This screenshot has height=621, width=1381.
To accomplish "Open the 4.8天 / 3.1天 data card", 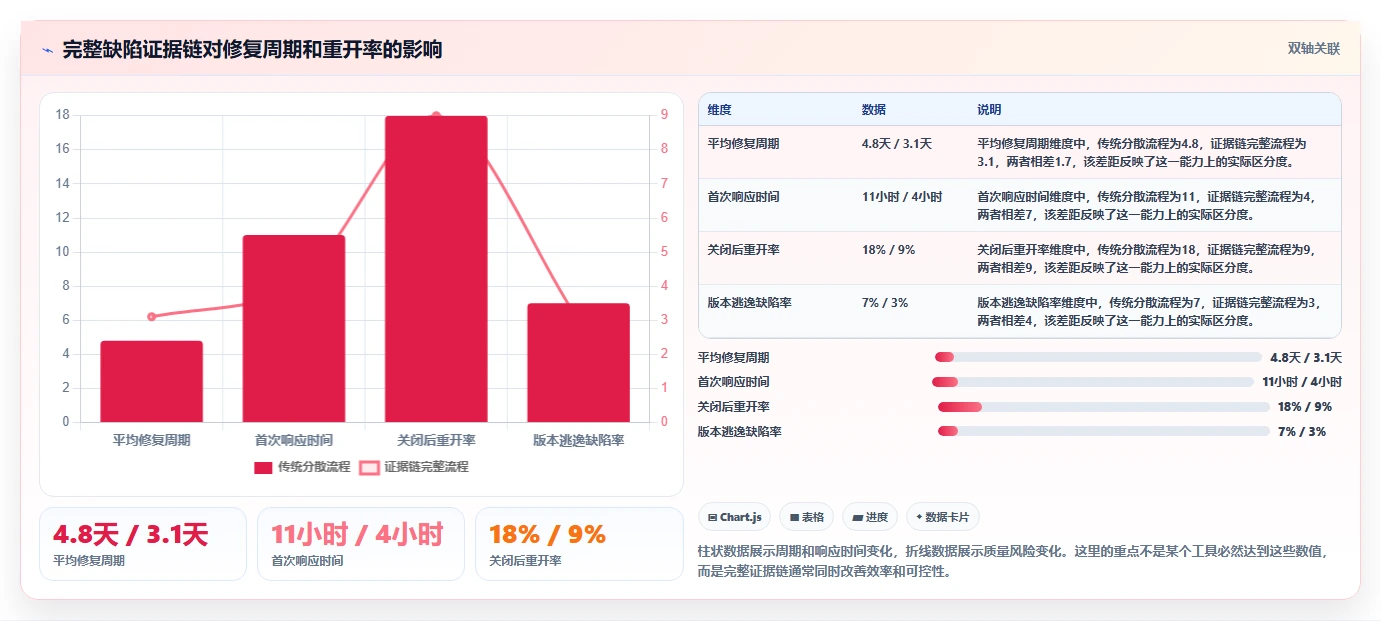I will tap(143, 544).
